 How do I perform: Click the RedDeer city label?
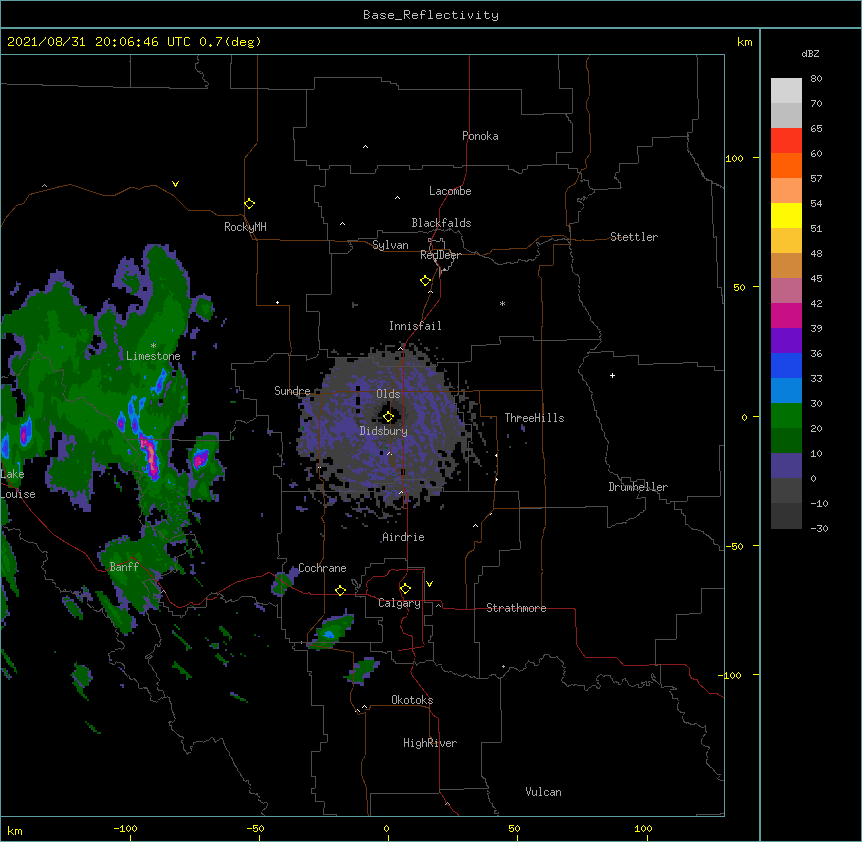[440, 255]
